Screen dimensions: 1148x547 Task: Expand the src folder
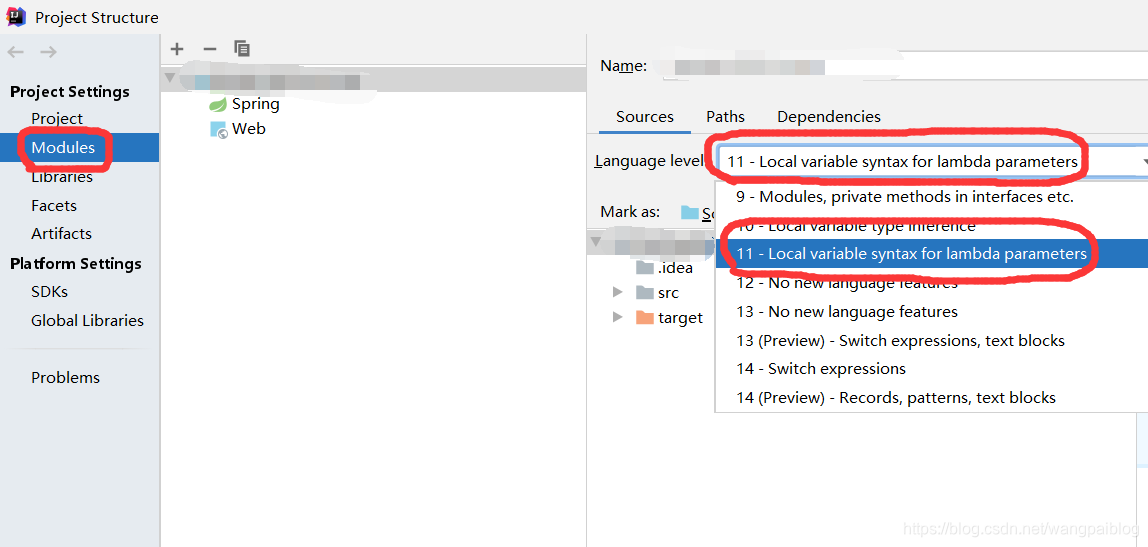(619, 292)
